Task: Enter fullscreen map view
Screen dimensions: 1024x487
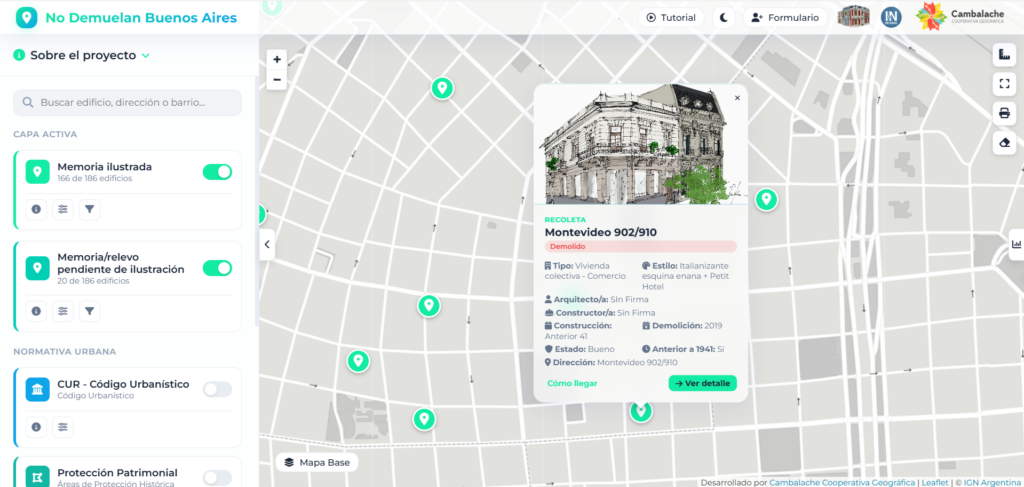Action: tap(1004, 84)
